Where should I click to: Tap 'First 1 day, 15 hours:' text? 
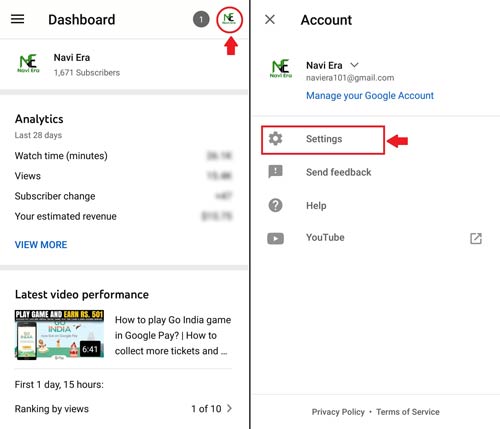(x=59, y=385)
